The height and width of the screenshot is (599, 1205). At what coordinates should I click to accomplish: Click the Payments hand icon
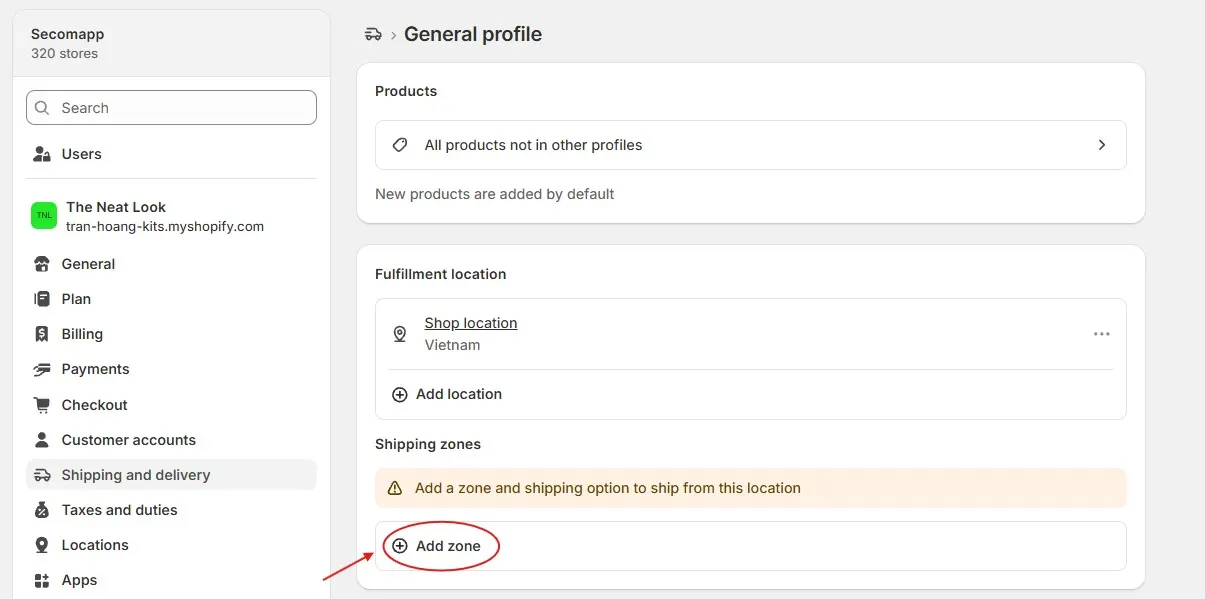click(42, 369)
